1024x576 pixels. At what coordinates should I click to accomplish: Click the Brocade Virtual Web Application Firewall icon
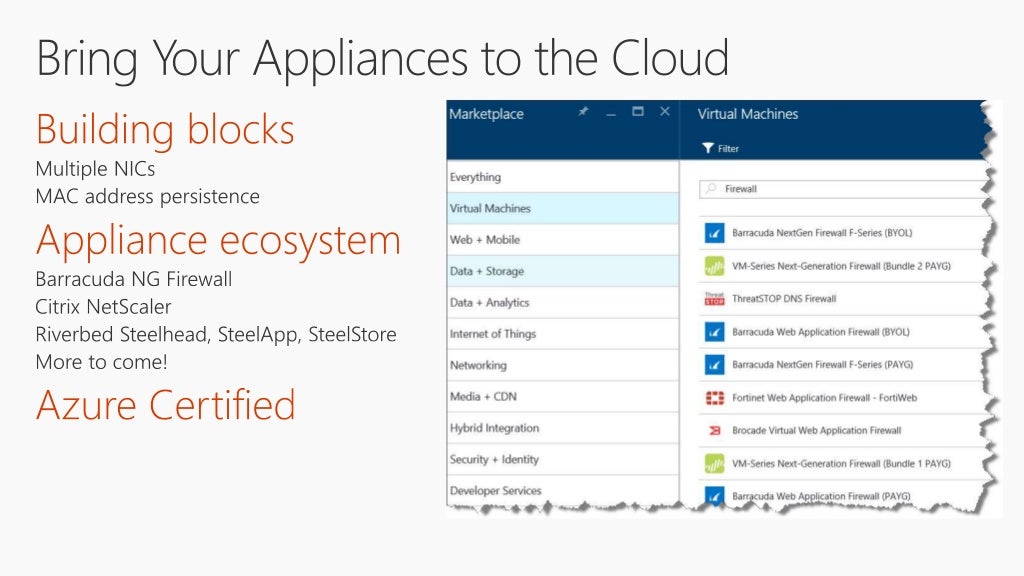[714, 430]
